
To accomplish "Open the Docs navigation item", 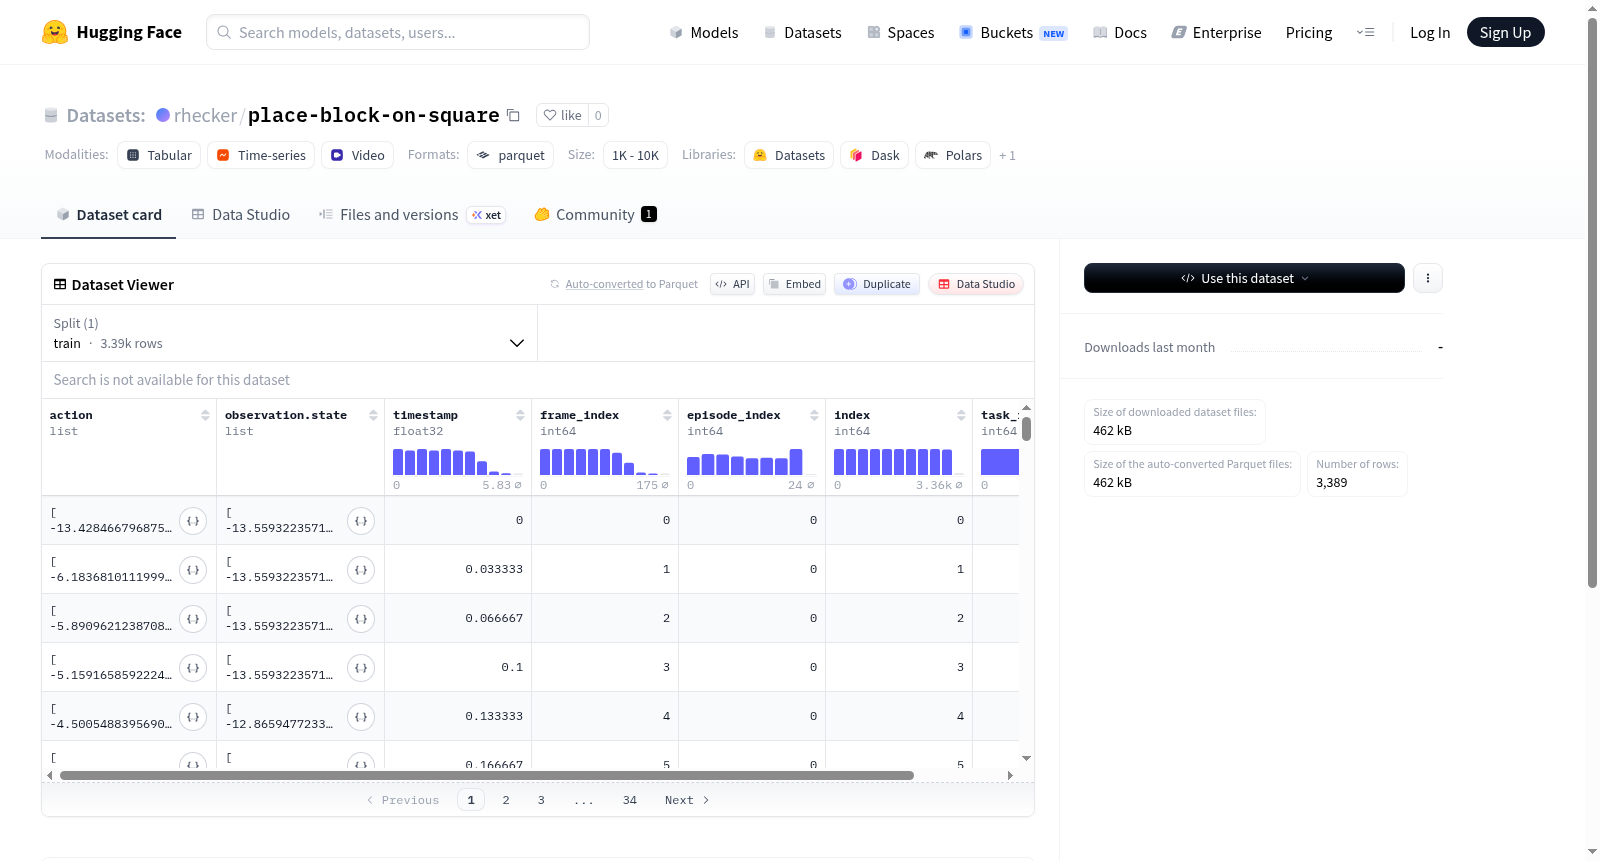I will (x=1119, y=32).
